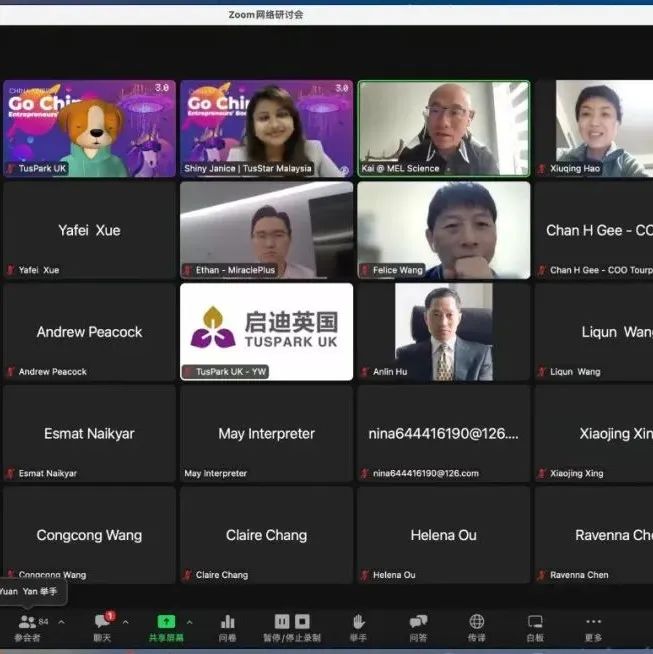Select the Andrew Peacock participant tile
This screenshot has height=654, width=653.
[x=89, y=332]
